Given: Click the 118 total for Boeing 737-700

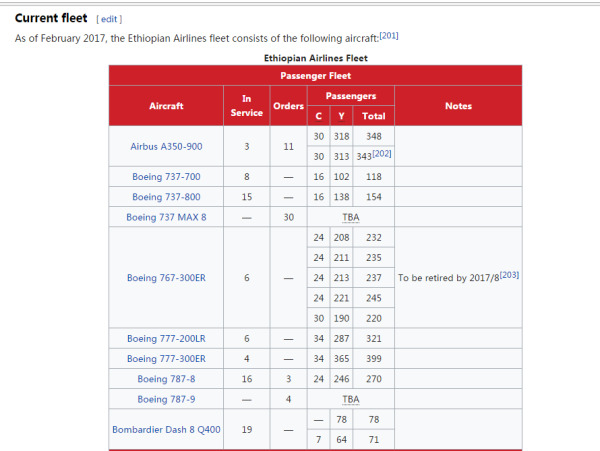Looking at the screenshot, I should pos(373,177).
